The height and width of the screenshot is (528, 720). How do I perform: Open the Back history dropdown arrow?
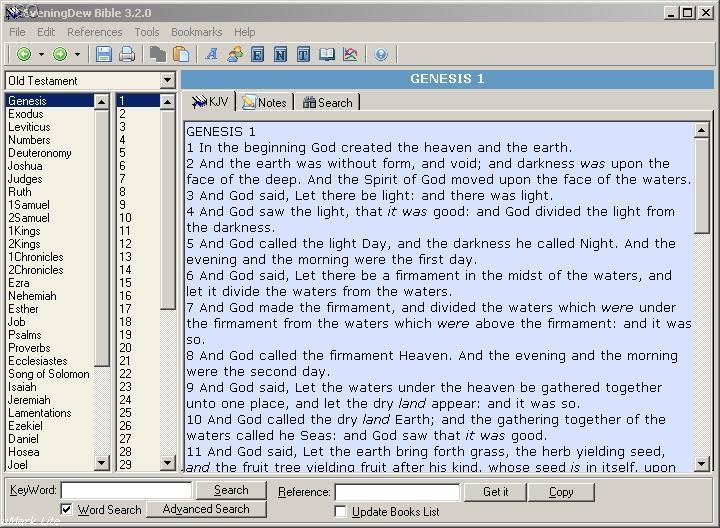point(41,54)
